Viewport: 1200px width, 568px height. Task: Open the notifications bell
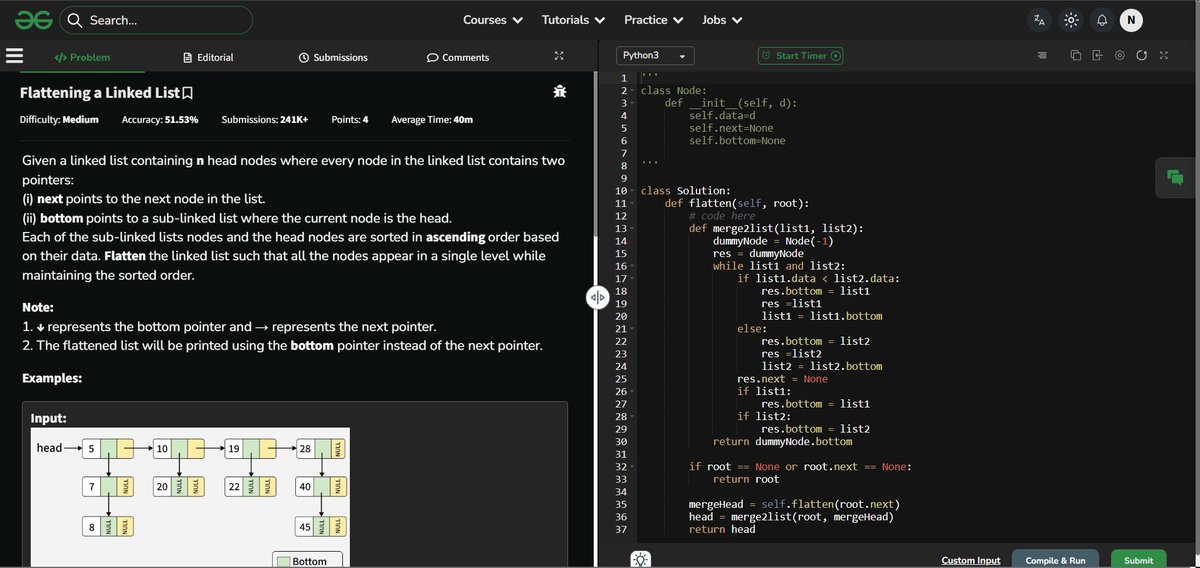click(1101, 20)
